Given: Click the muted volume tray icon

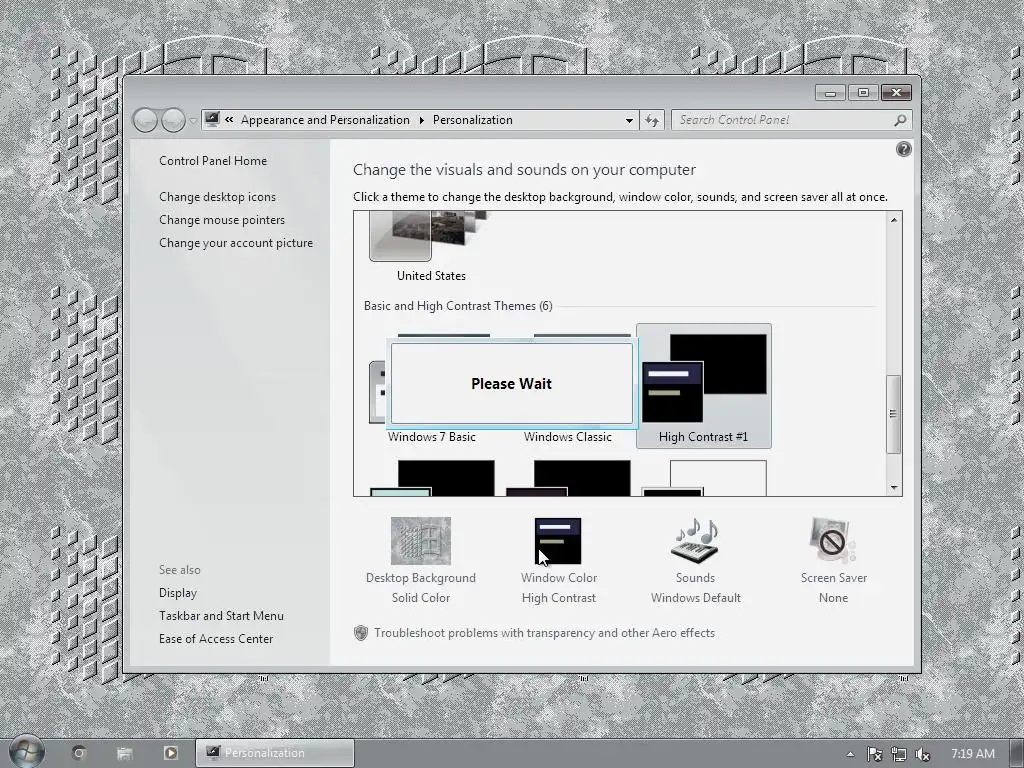Looking at the screenshot, I should (923, 754).
